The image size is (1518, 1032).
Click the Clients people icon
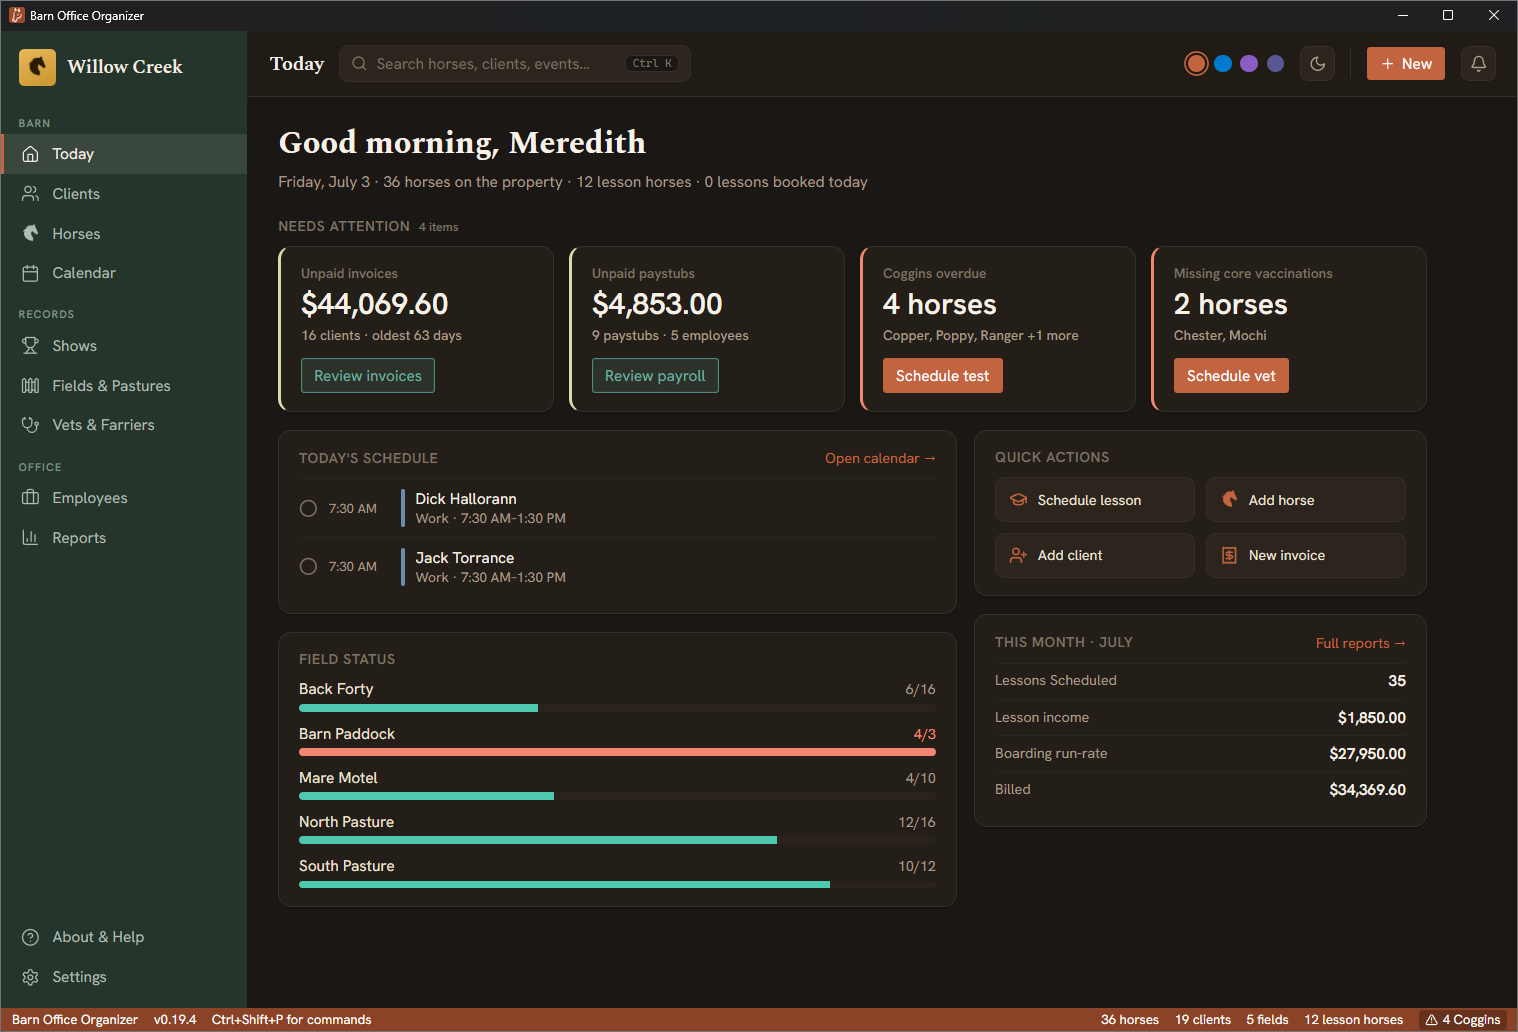[x=31, y=194]
